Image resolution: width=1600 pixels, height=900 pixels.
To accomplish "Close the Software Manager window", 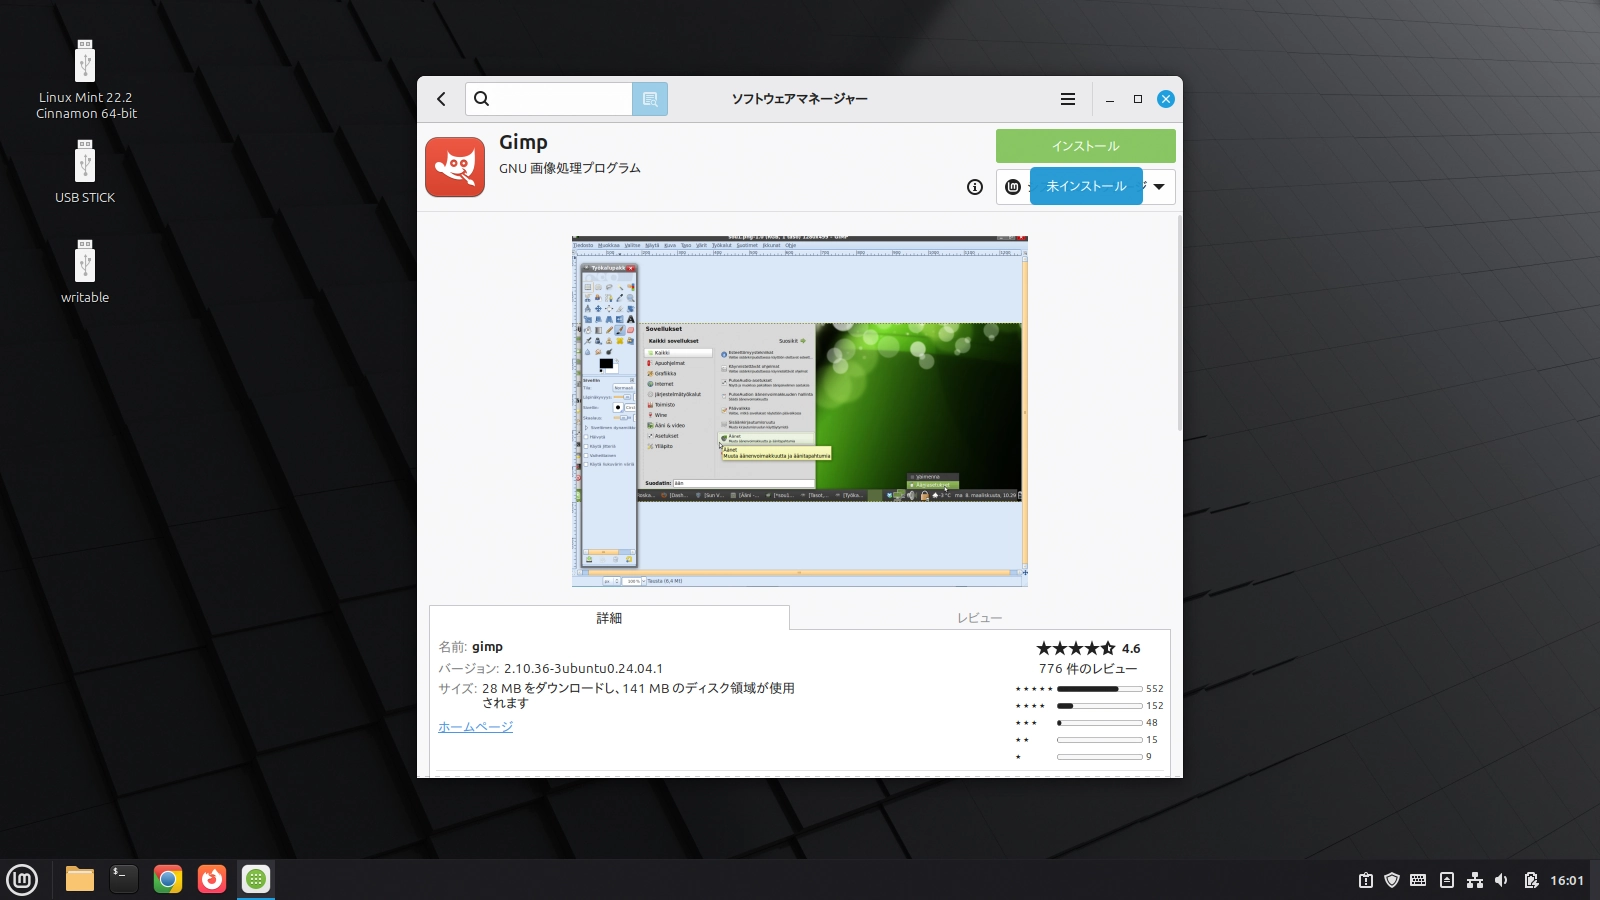I will (1165, 99).
